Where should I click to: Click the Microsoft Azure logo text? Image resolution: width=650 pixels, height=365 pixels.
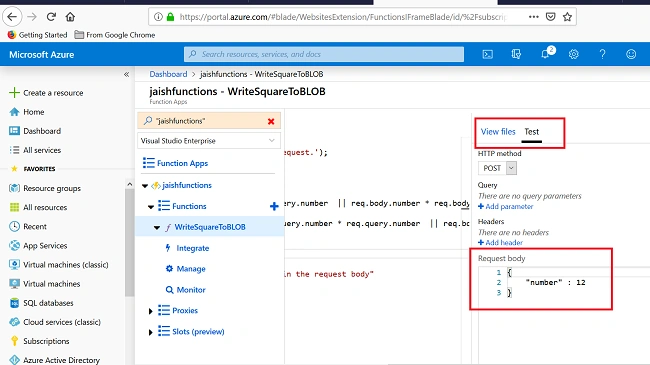point(41,54)
